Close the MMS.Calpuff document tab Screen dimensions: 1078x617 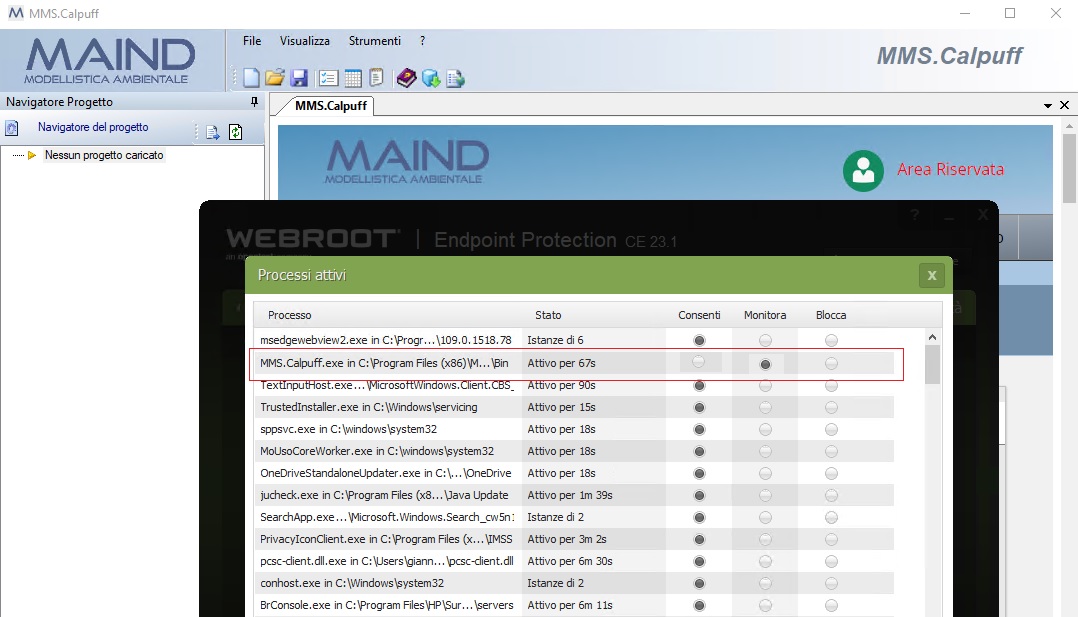point(1064,105)
